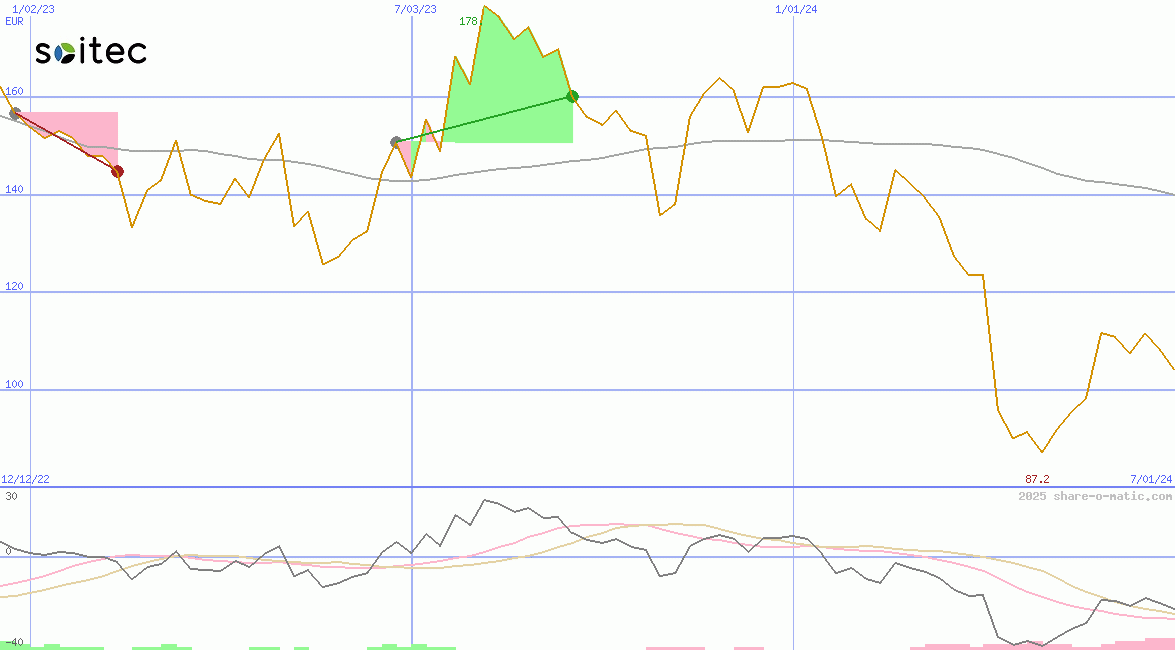Select the 12/12/22 date label
The width and height of the screenshot is (1175, 650).
pos(24,479)
